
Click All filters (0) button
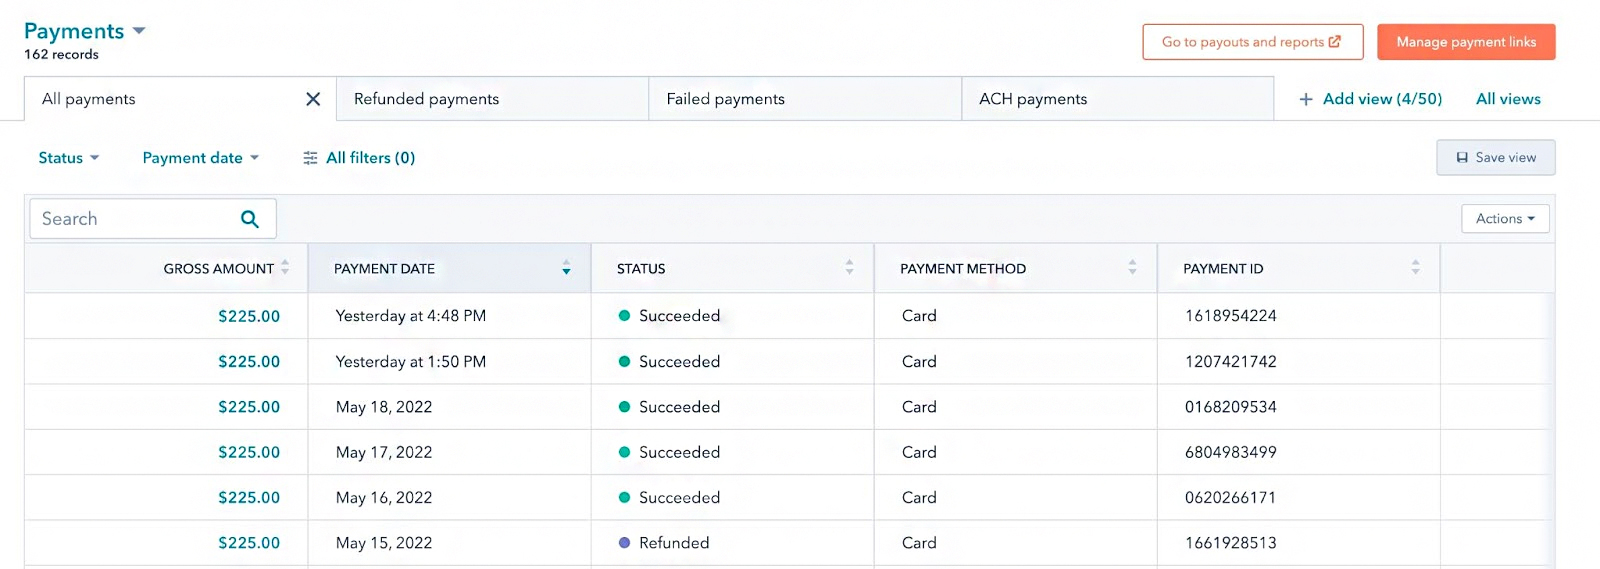pos(359,158)
